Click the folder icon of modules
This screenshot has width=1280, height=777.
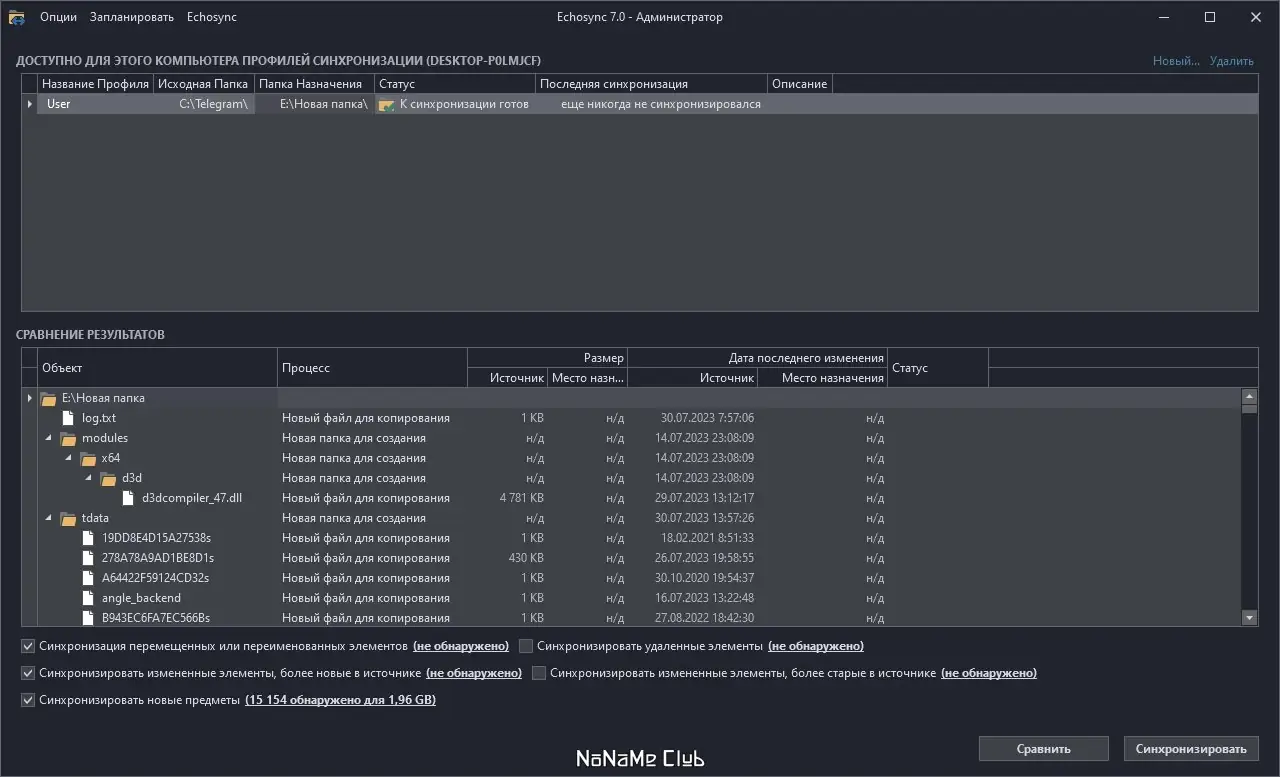(x=68, y=439)
